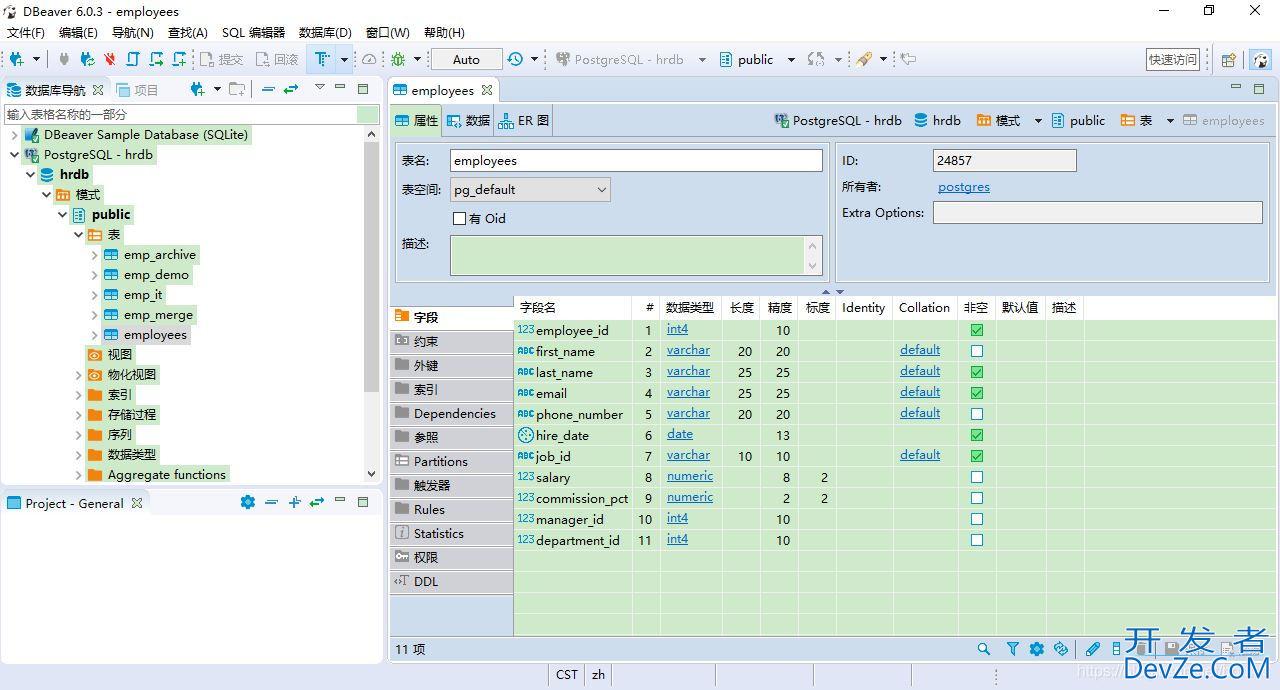Open the transaction mode toggle icon
Image resolution: width=1280 pixels, height=690 pixels.
tap(322, 59)
